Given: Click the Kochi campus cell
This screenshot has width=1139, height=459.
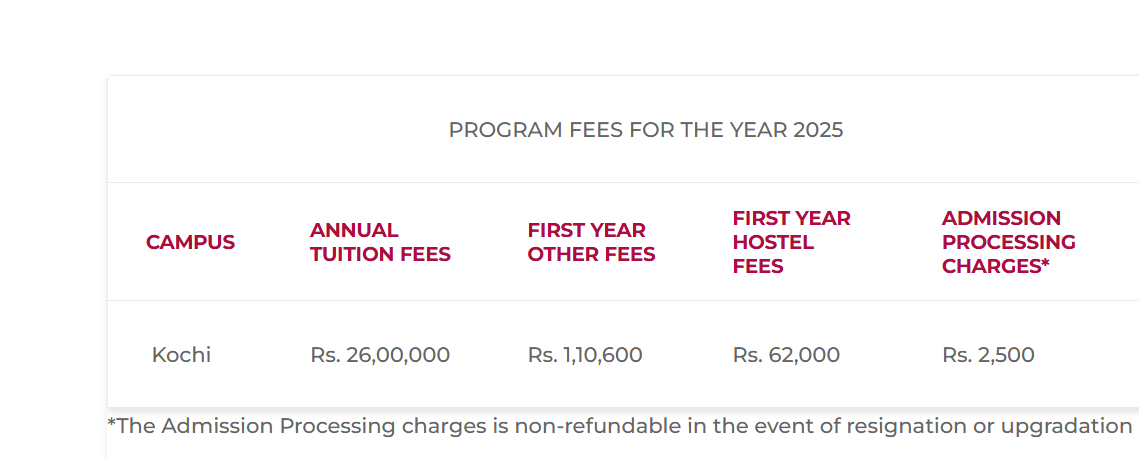Looking at the screenshot, I should (x=181, y=355).
